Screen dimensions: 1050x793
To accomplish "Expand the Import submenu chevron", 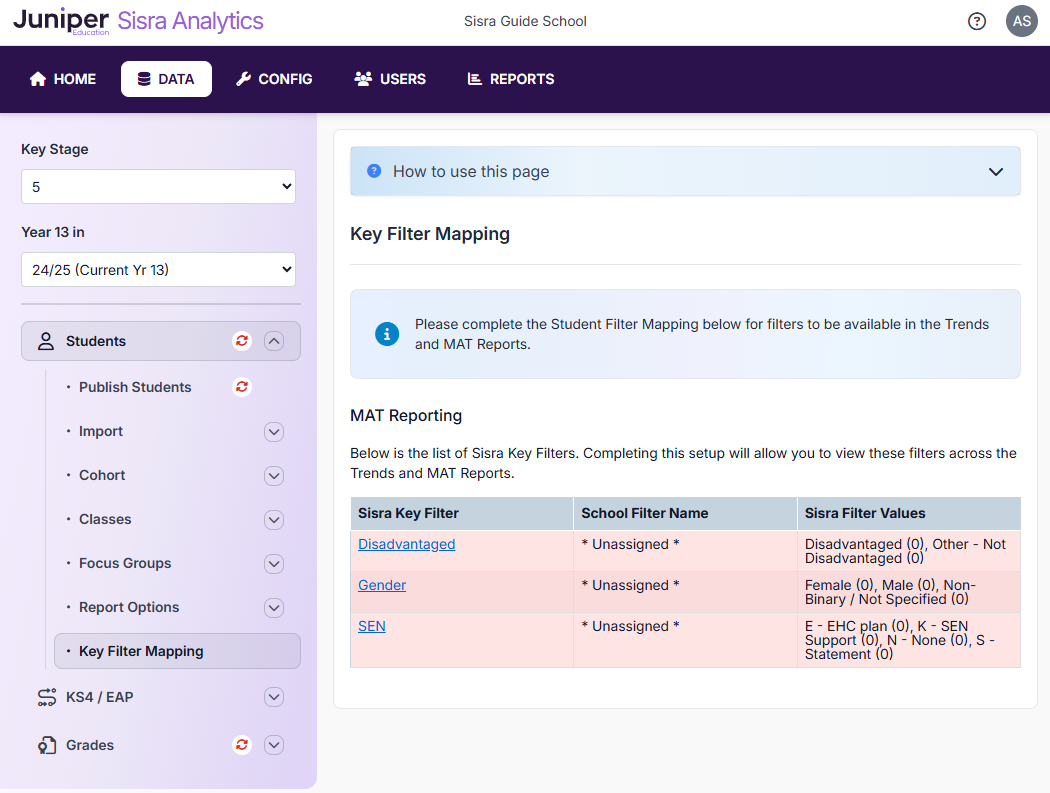I will tap(274, 432).
